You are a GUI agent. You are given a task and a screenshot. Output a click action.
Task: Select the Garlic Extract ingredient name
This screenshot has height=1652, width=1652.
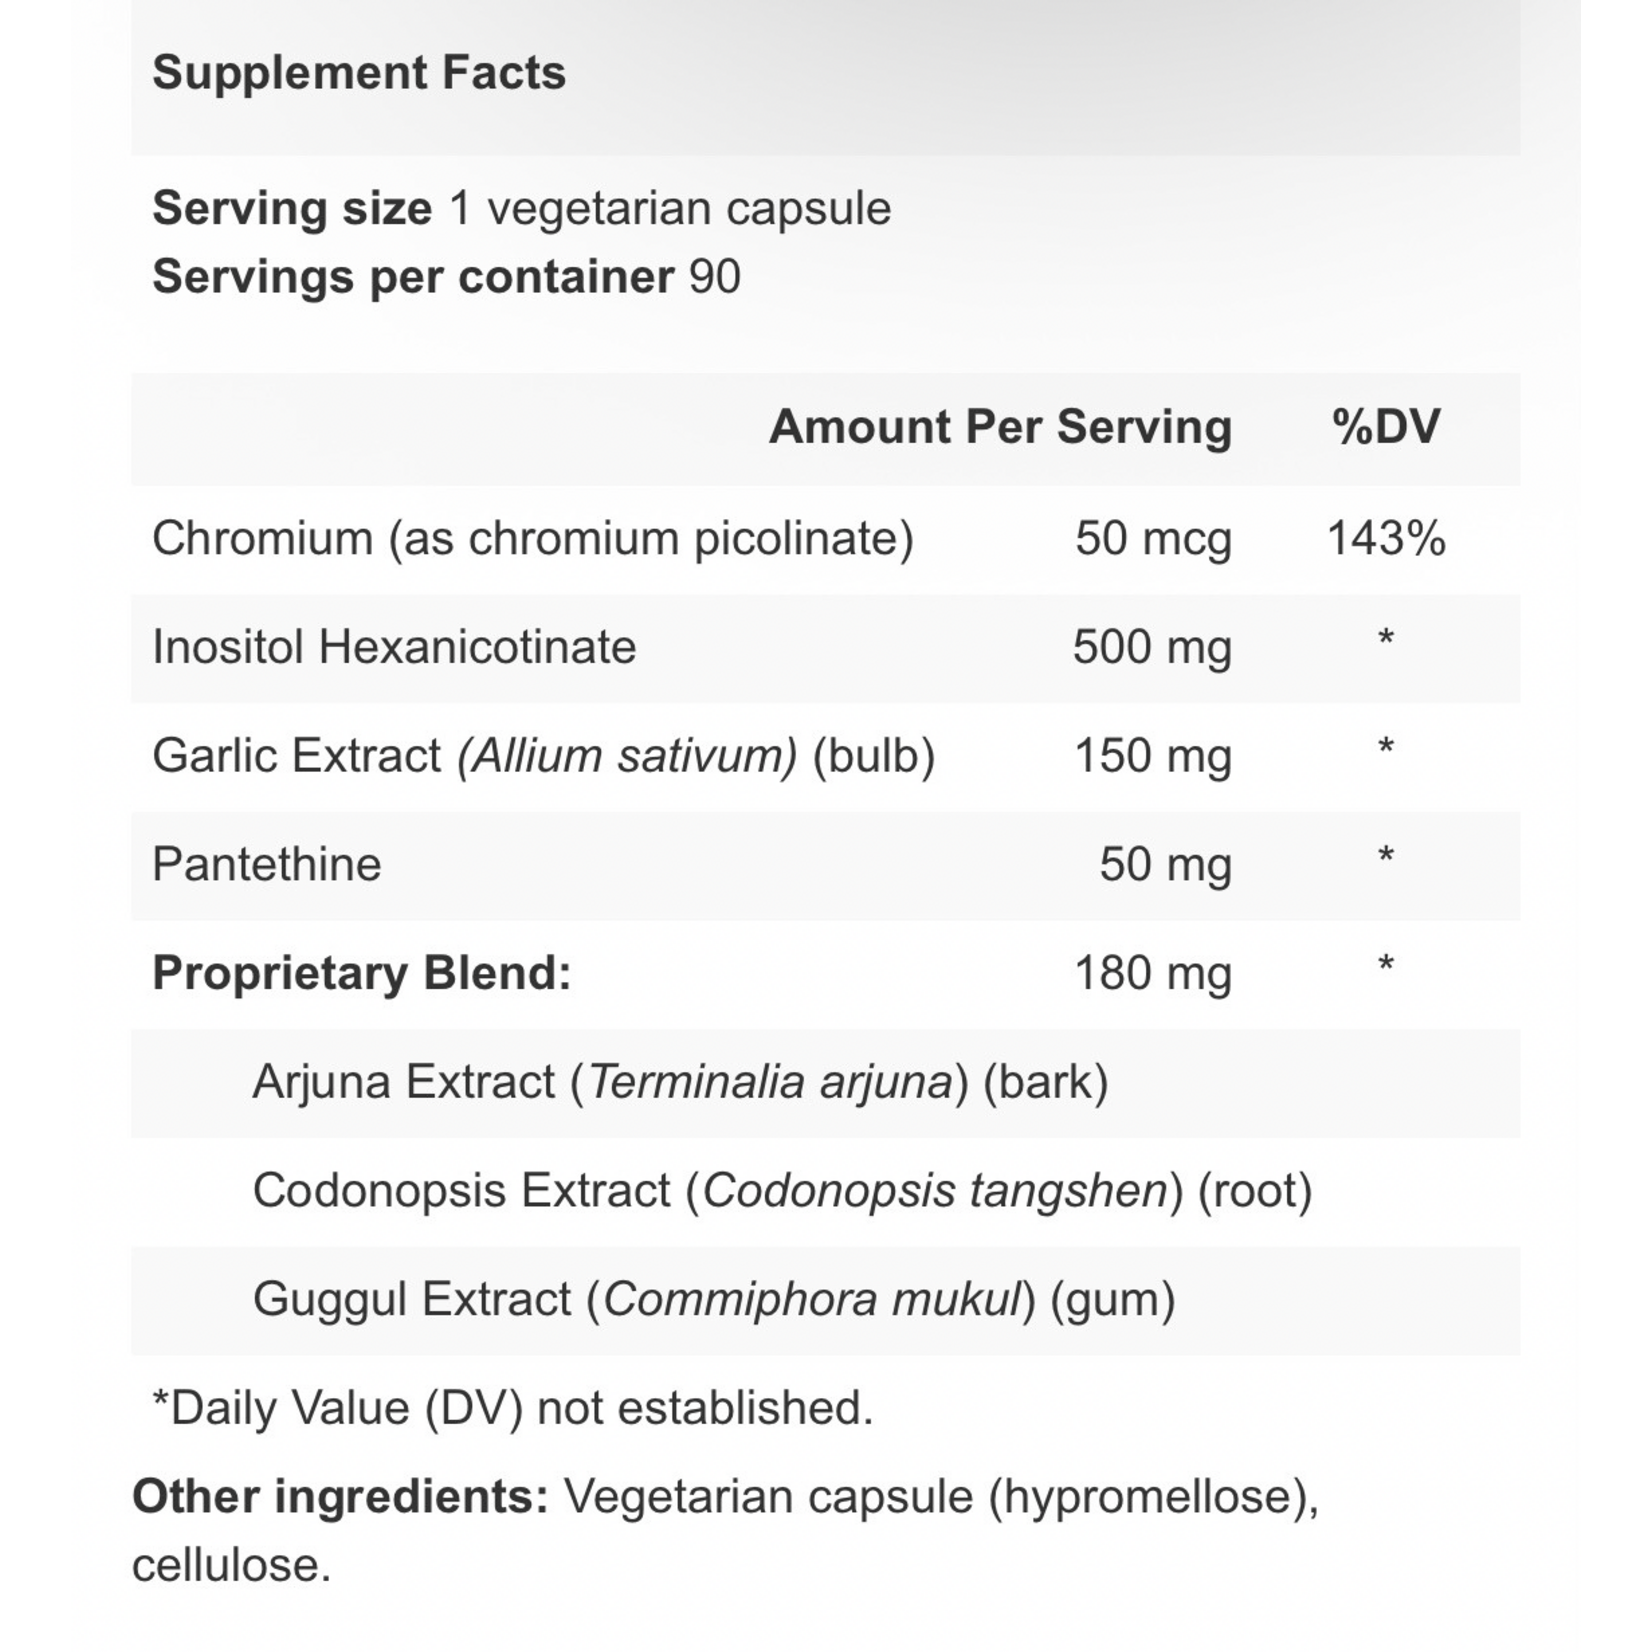click(x=543, y=756)
